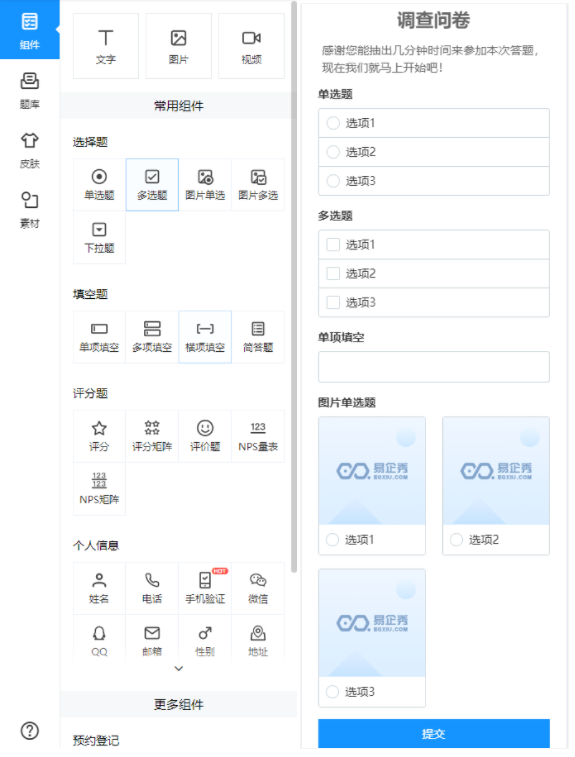Add the 姓名 name field
Image resolution: width=575 pixels, height=757 pixels.
coord(99,589)
